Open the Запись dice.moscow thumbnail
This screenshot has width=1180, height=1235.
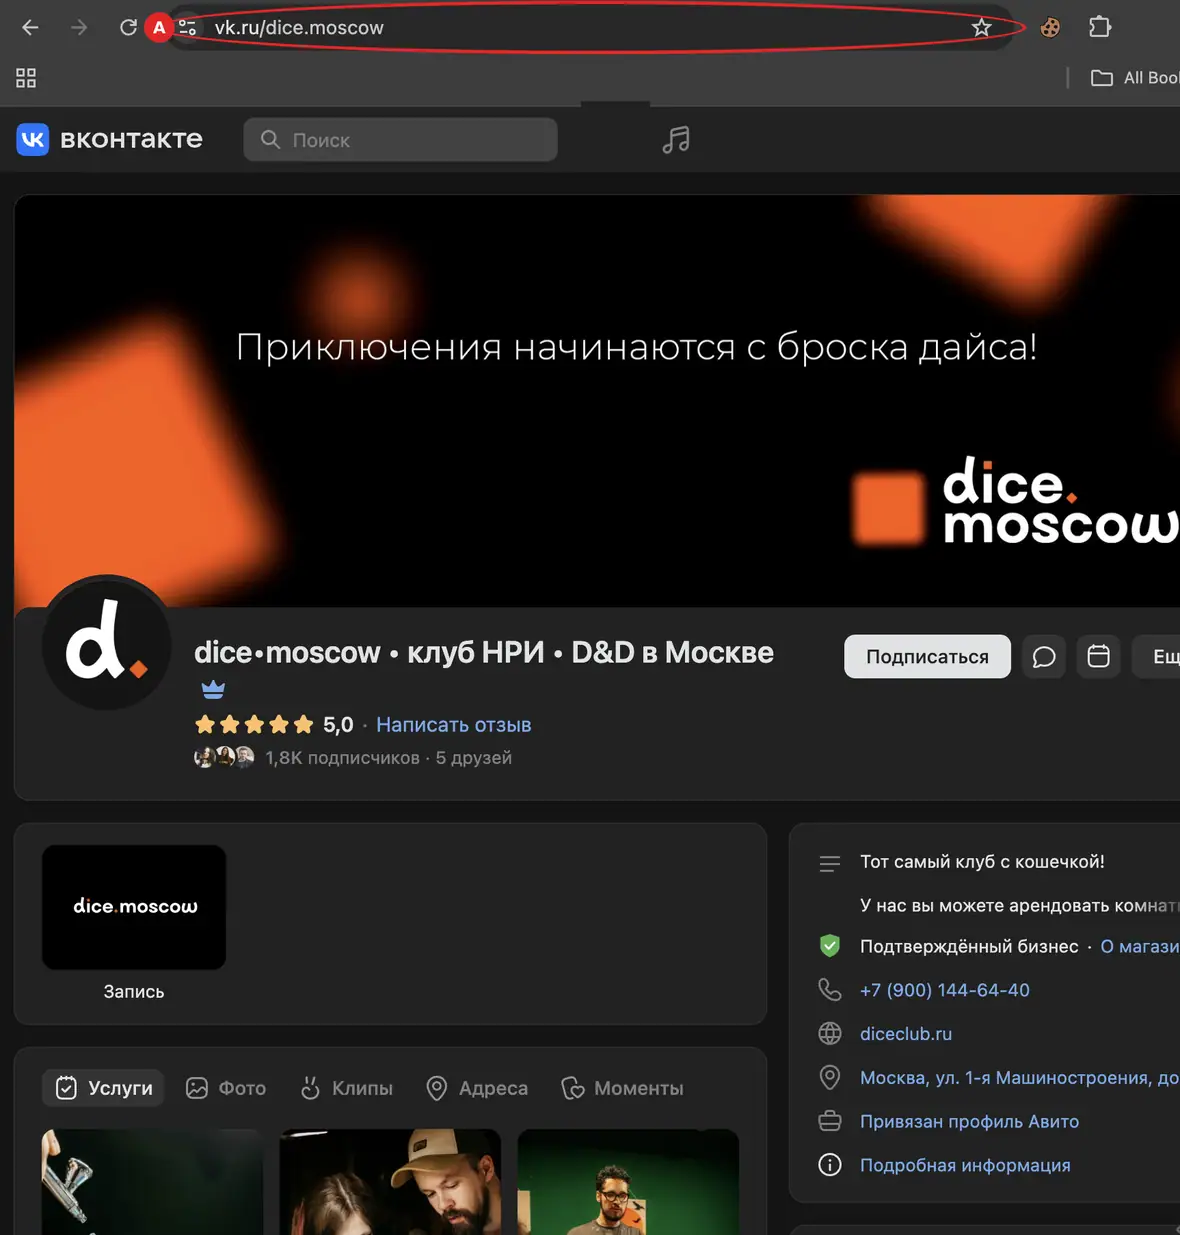[134, 907]
